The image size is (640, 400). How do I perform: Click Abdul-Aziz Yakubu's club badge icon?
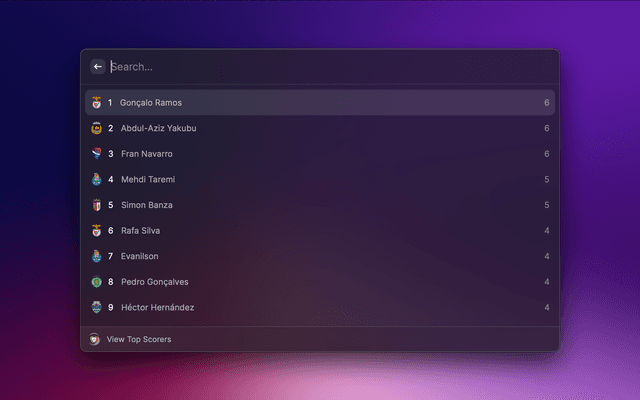[96, 128]
